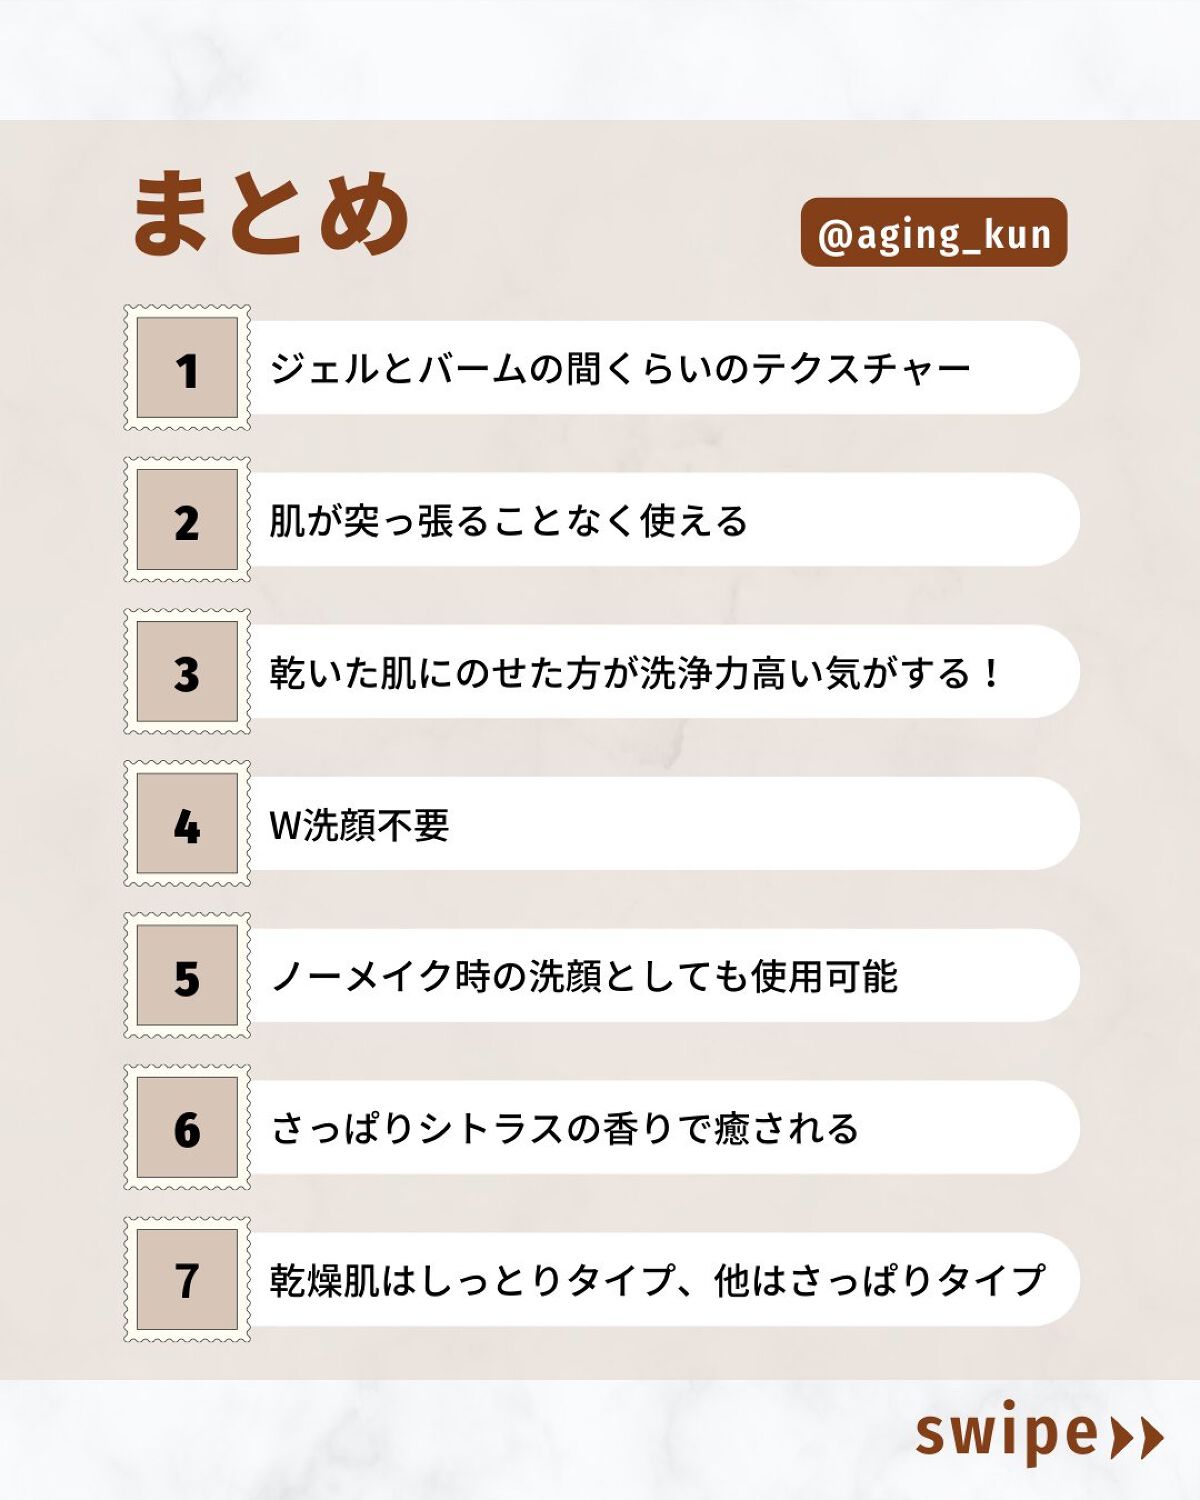Click the double arrow next to swipe

tap(1138, 1438)
